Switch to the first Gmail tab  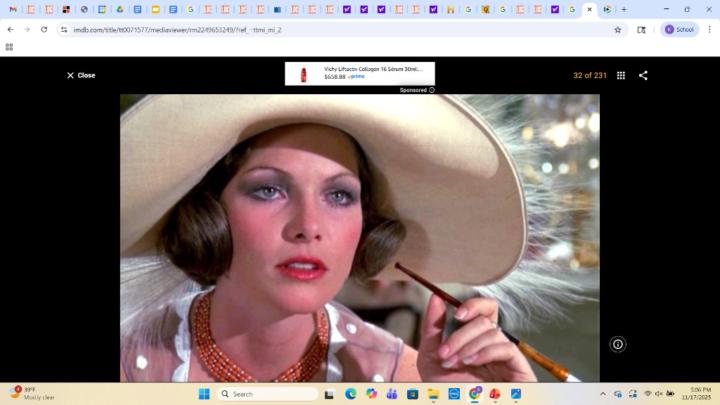13,9
